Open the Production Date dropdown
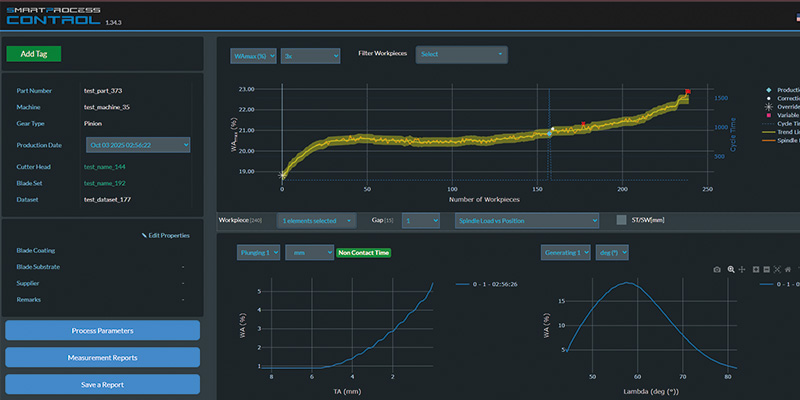 (x=138, y=145)
